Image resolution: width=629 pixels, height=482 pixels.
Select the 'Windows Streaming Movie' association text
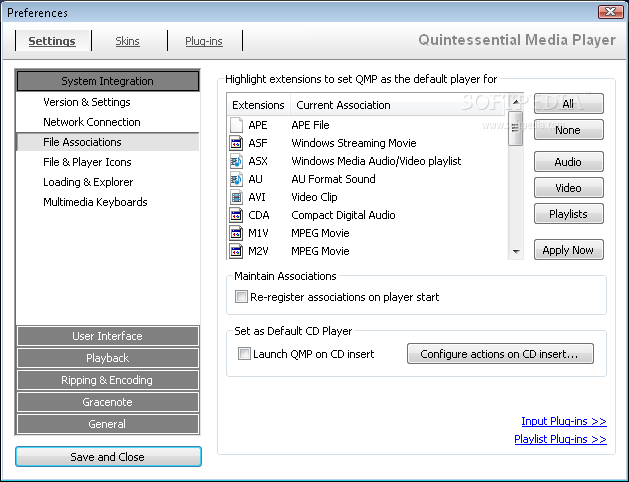pyautogui.click(x=354, y=143)
